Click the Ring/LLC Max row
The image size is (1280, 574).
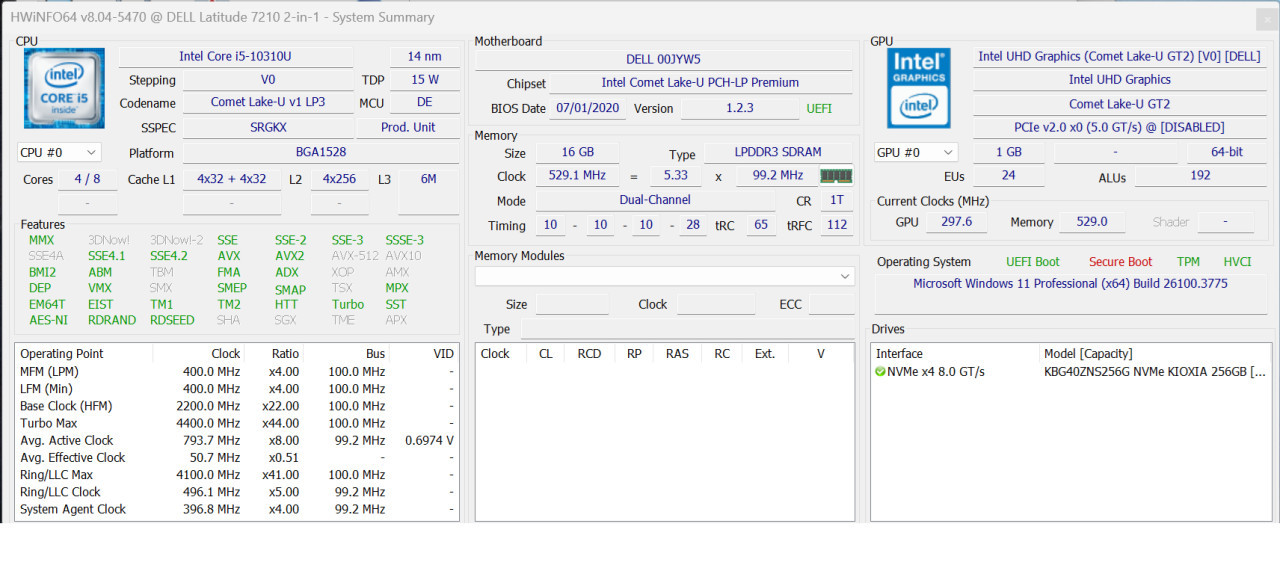tap(237, 475)
